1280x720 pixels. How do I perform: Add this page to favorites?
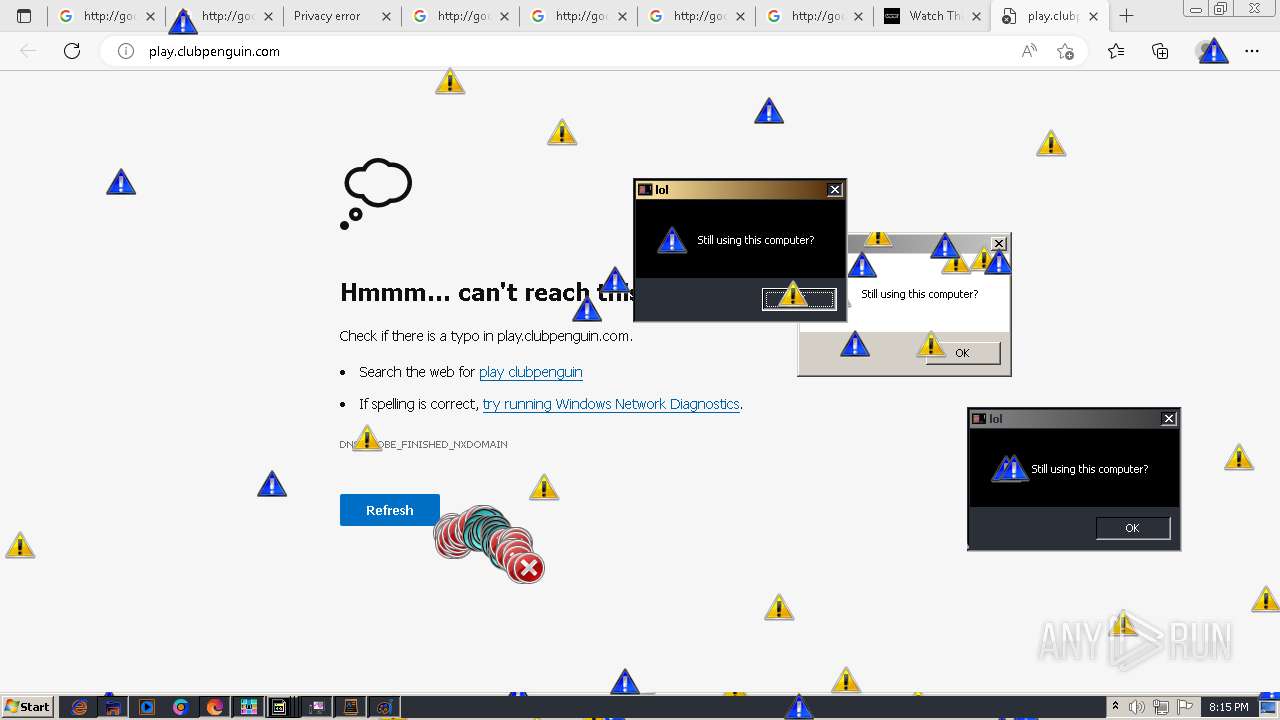pyautogui.click(x=1065, y=51)
